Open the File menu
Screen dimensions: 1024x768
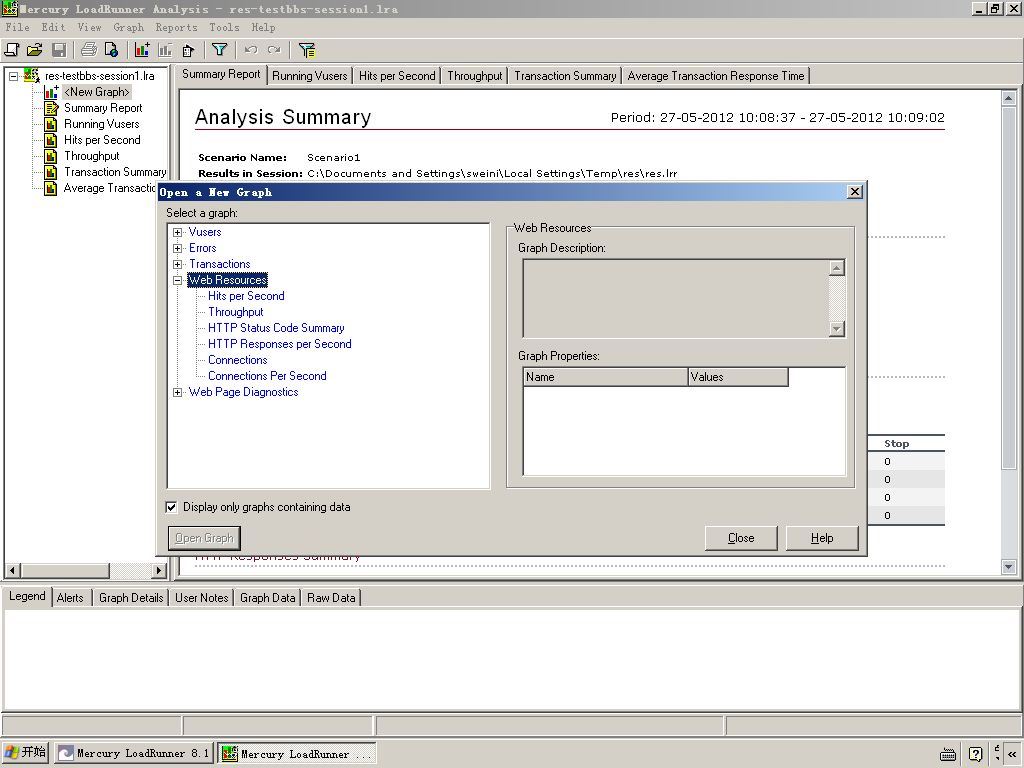coord(18,27)
